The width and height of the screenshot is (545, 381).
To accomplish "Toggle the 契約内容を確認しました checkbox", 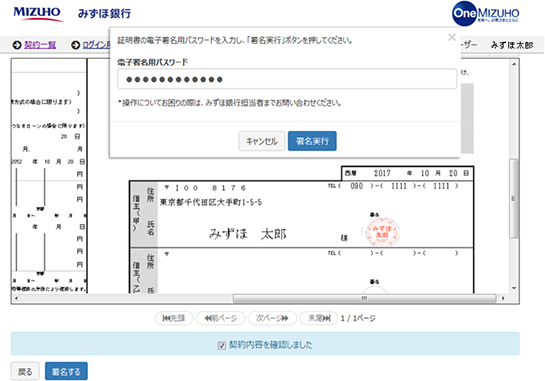I will pyautogui.click(x=221, y=345).
